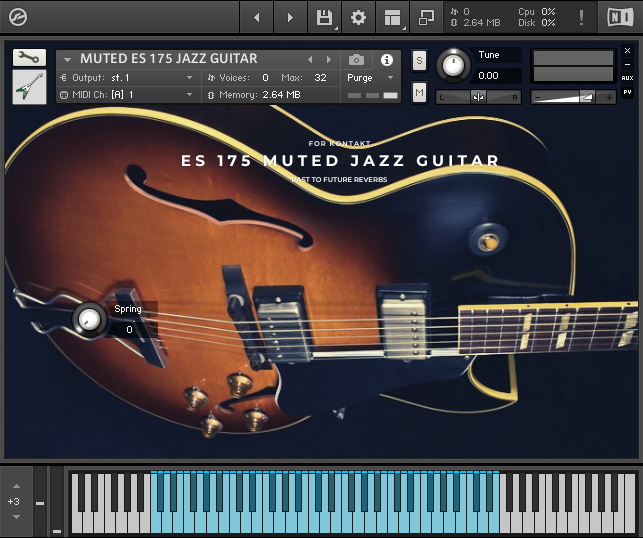Open the Purge dropdown menu

click(370, 78)
